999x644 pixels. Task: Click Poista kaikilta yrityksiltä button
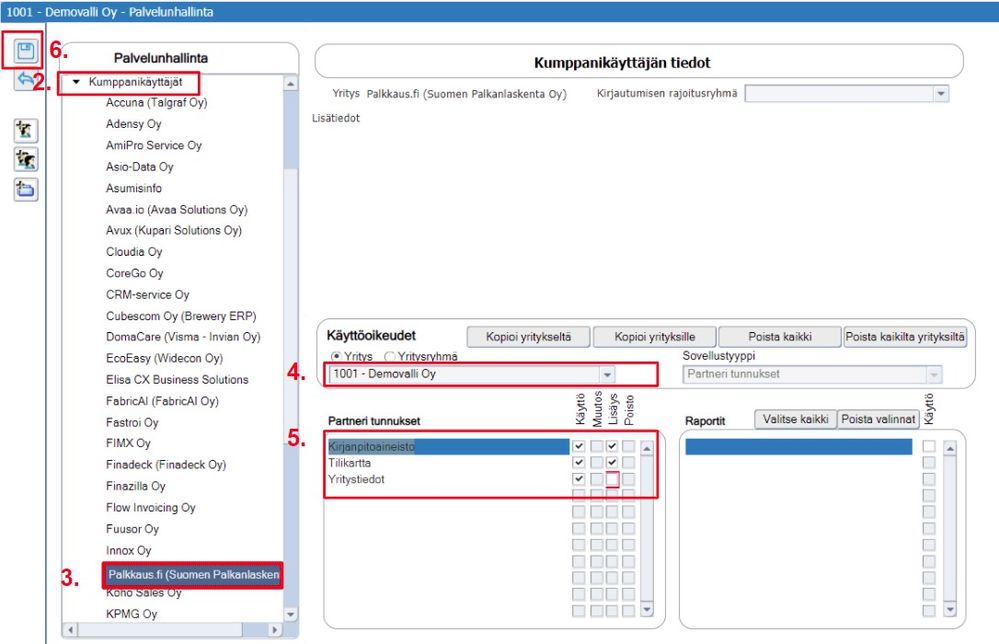tap(905, 336)
